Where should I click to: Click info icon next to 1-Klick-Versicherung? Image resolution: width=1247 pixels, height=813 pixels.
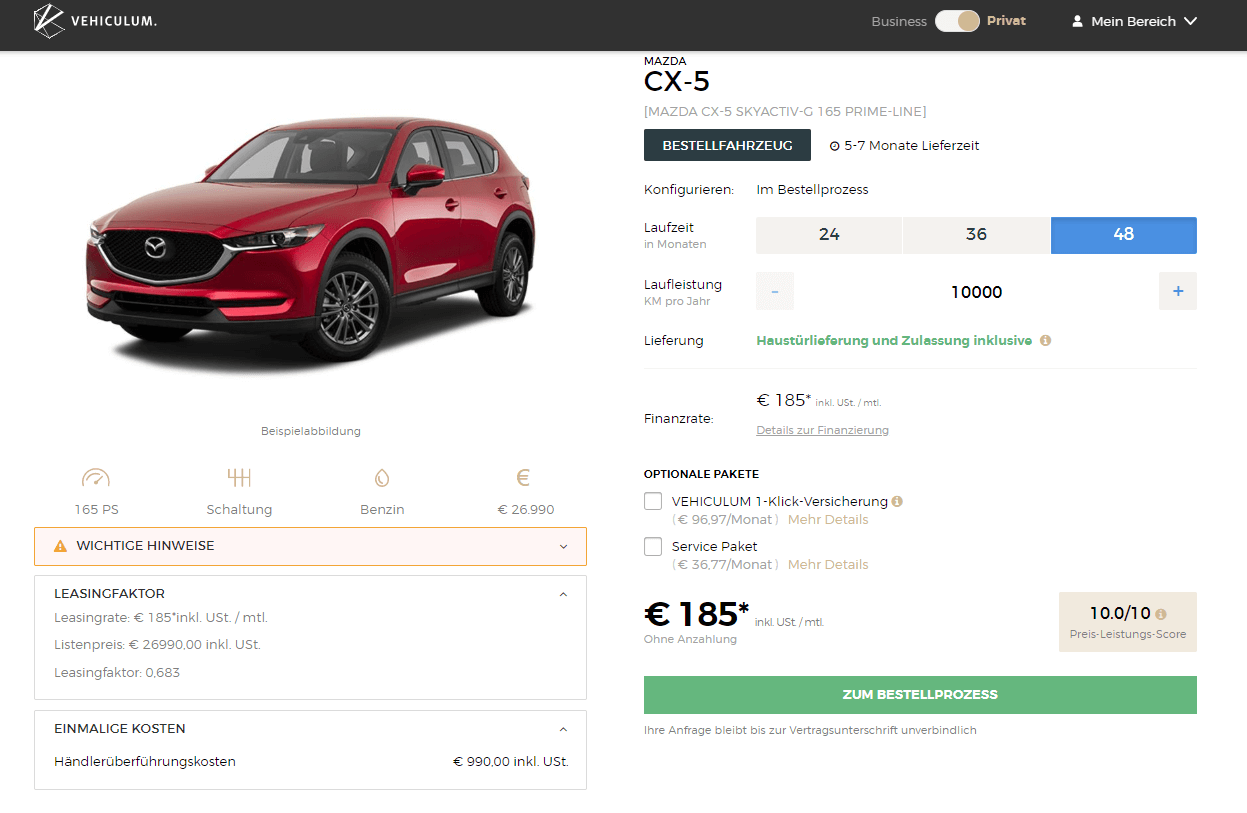coord(897,502)
